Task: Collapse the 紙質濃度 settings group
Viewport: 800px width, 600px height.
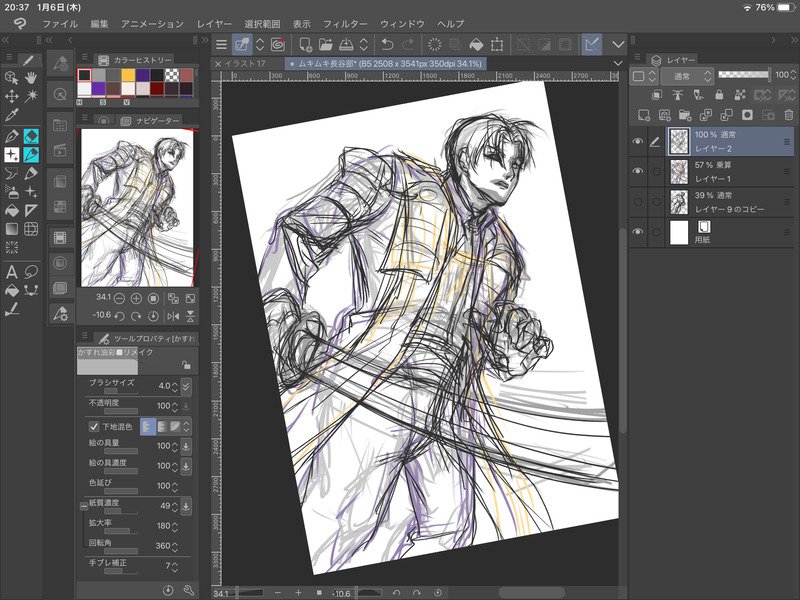Action: click(x=84, y=507)
